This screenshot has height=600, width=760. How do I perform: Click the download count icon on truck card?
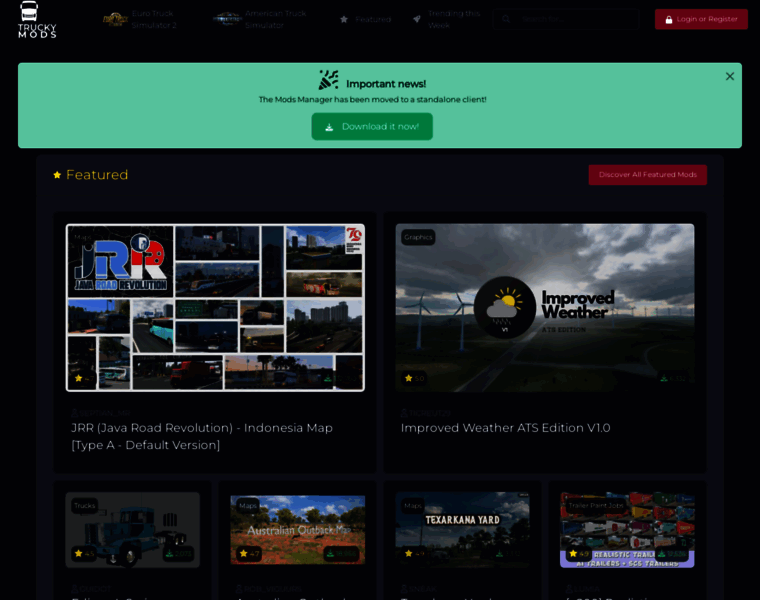[x=170, y=553]
